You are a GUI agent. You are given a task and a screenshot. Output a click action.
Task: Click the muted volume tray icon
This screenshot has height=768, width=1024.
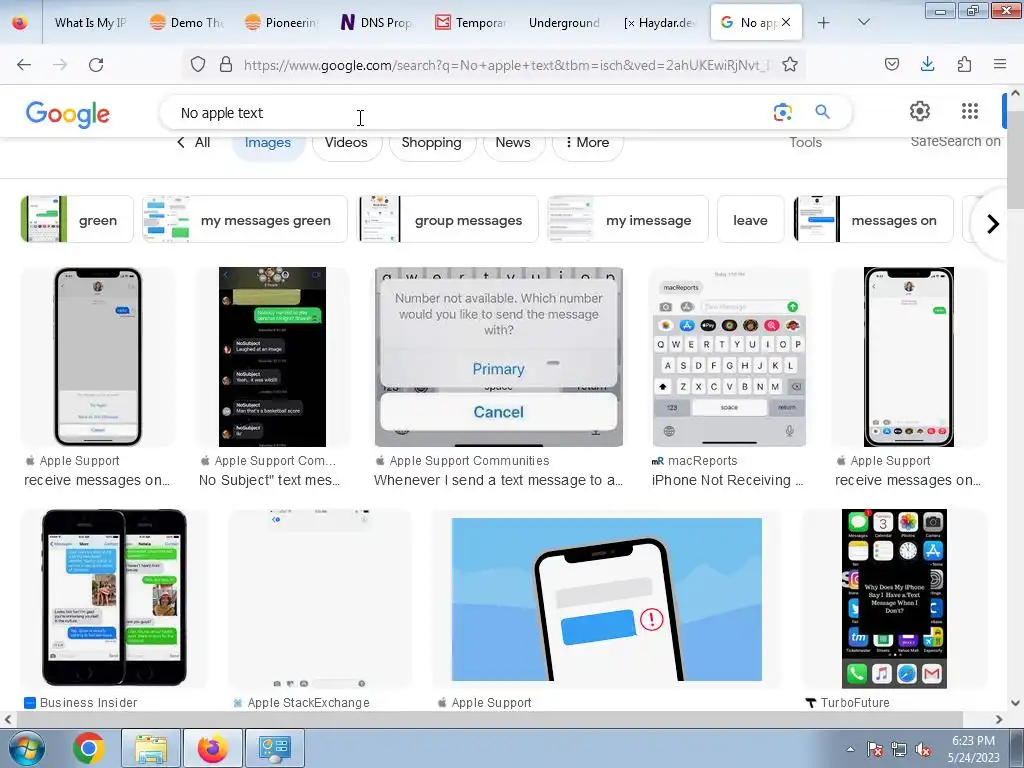pos(923,749)
